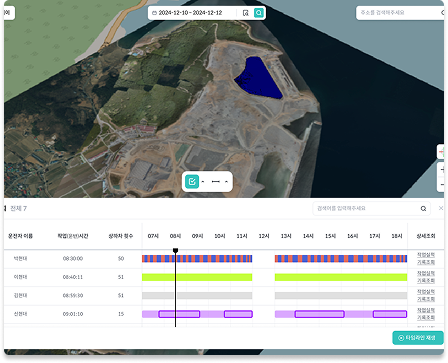
Task: Play the timeline with the teal playback button
Action: pyautogui.click(x=418, y=338)
